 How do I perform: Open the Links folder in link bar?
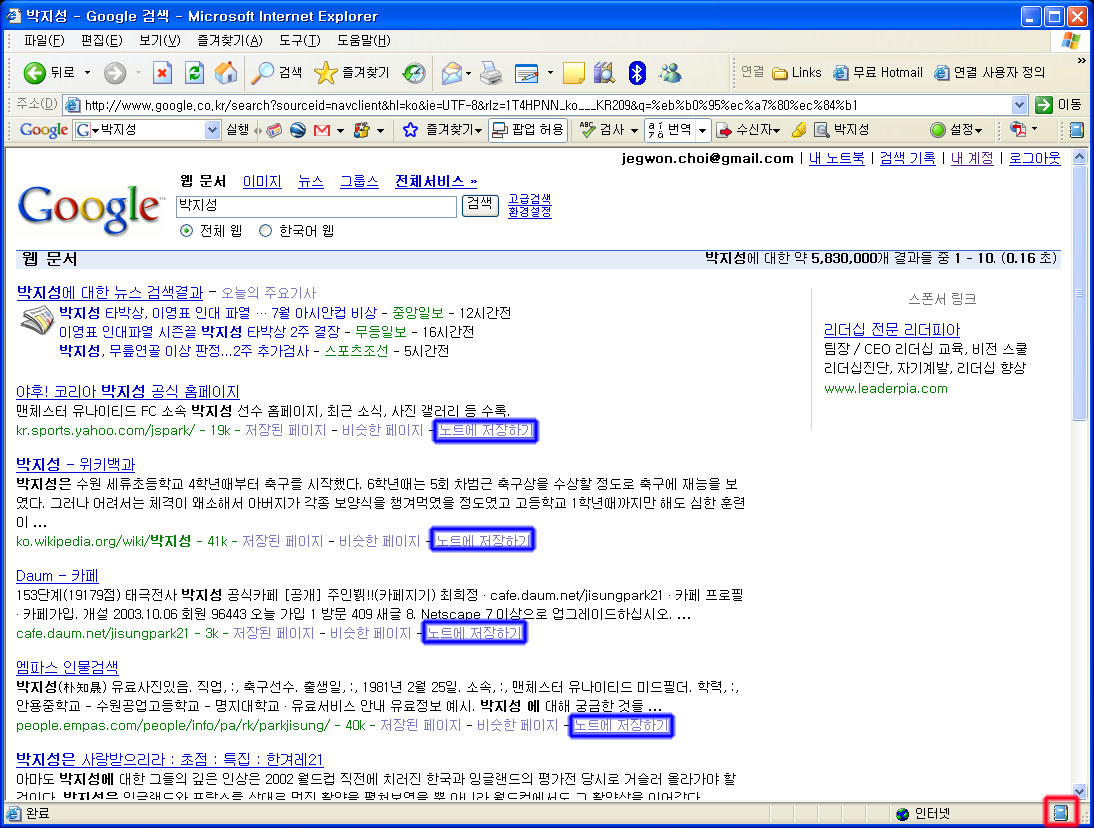797,73
